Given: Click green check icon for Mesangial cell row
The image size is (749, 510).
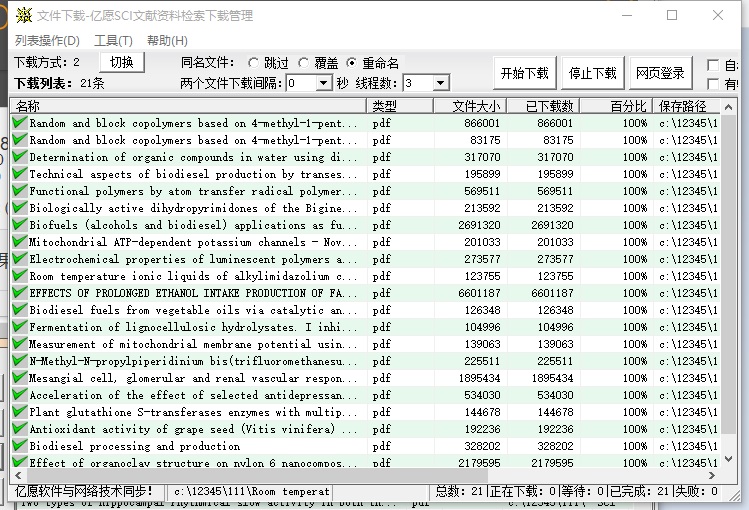Looking at the screenshot, I should 19,378.
